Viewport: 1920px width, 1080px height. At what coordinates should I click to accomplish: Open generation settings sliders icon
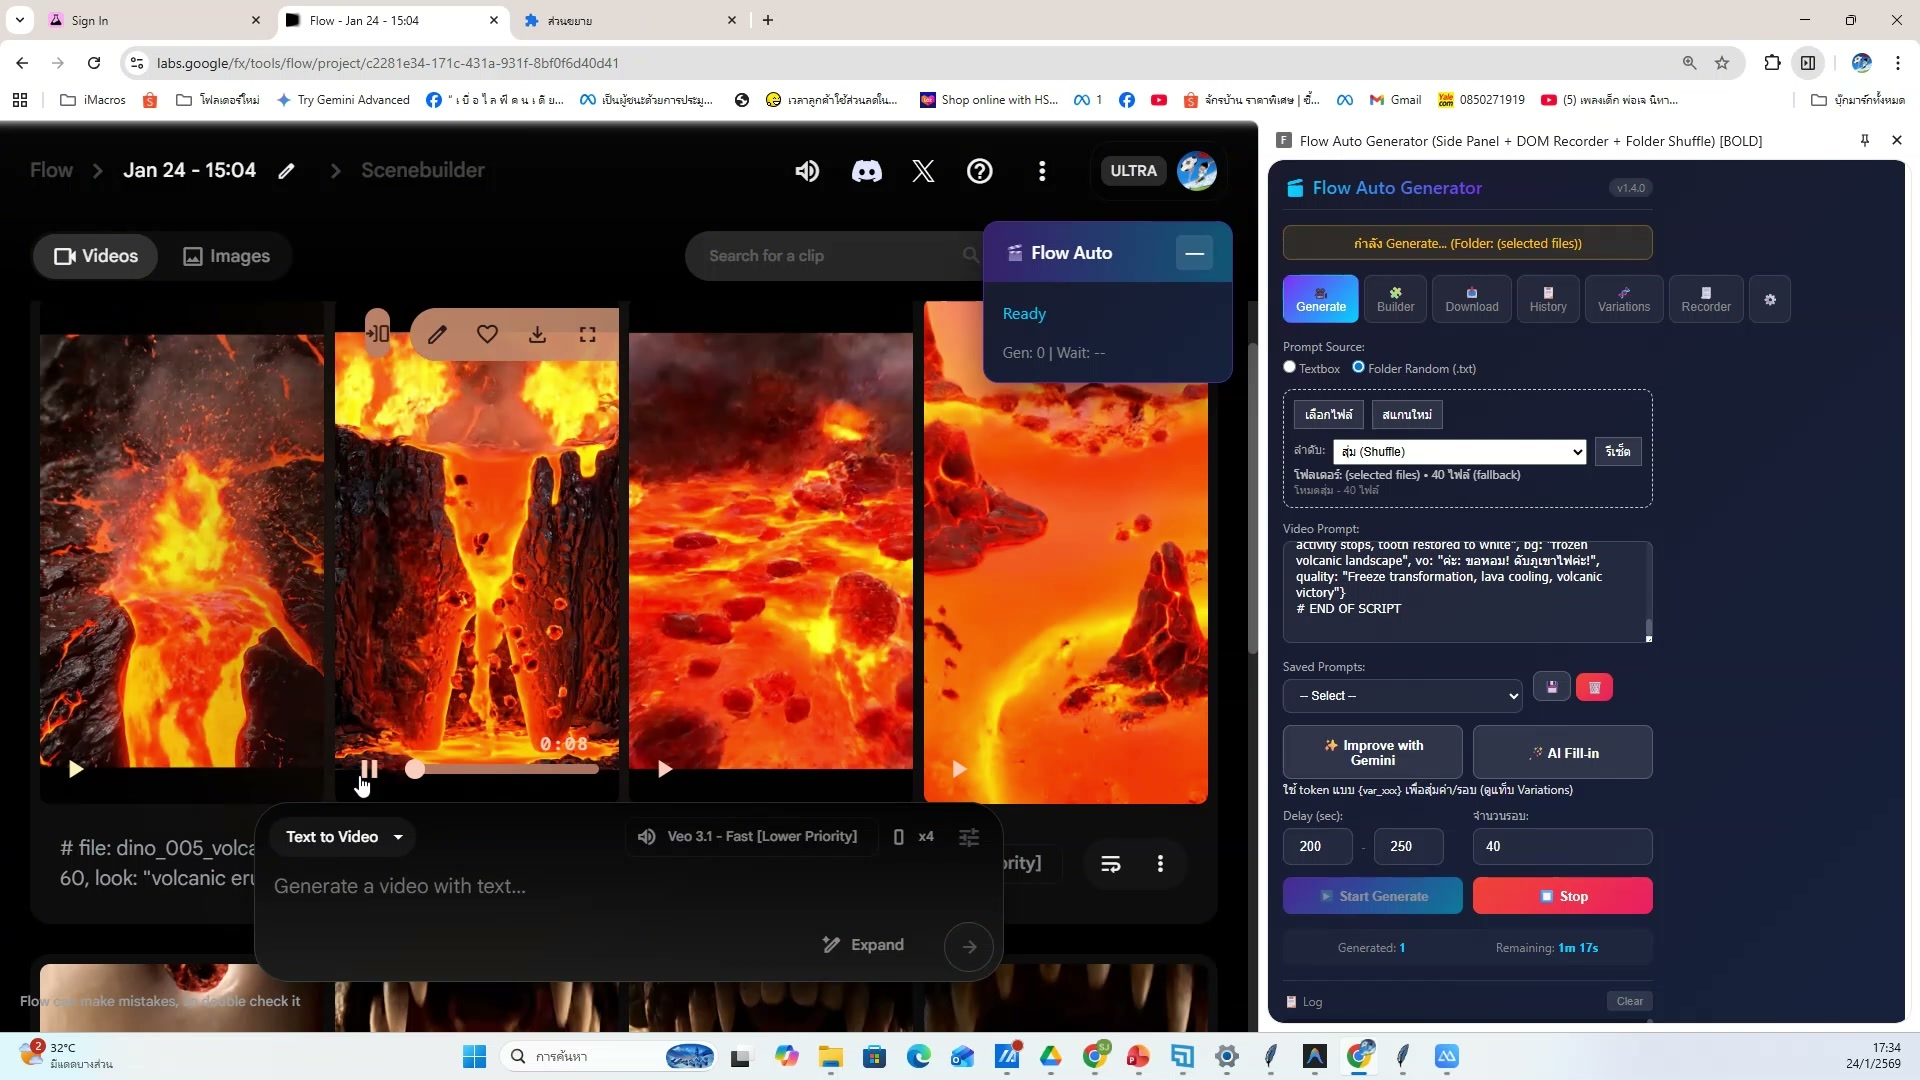968,837
